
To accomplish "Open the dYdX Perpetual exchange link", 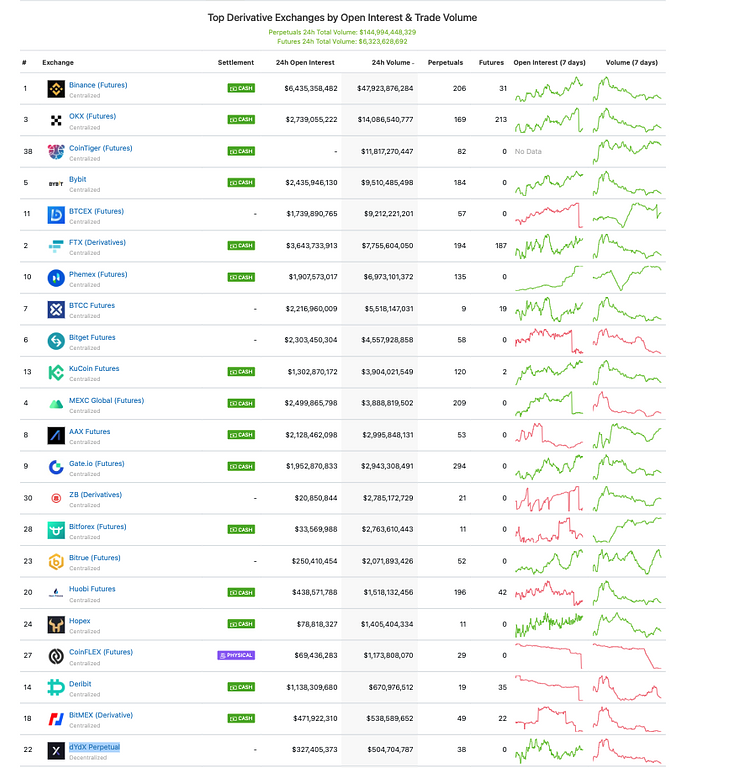I will click(x=94, y=747).
